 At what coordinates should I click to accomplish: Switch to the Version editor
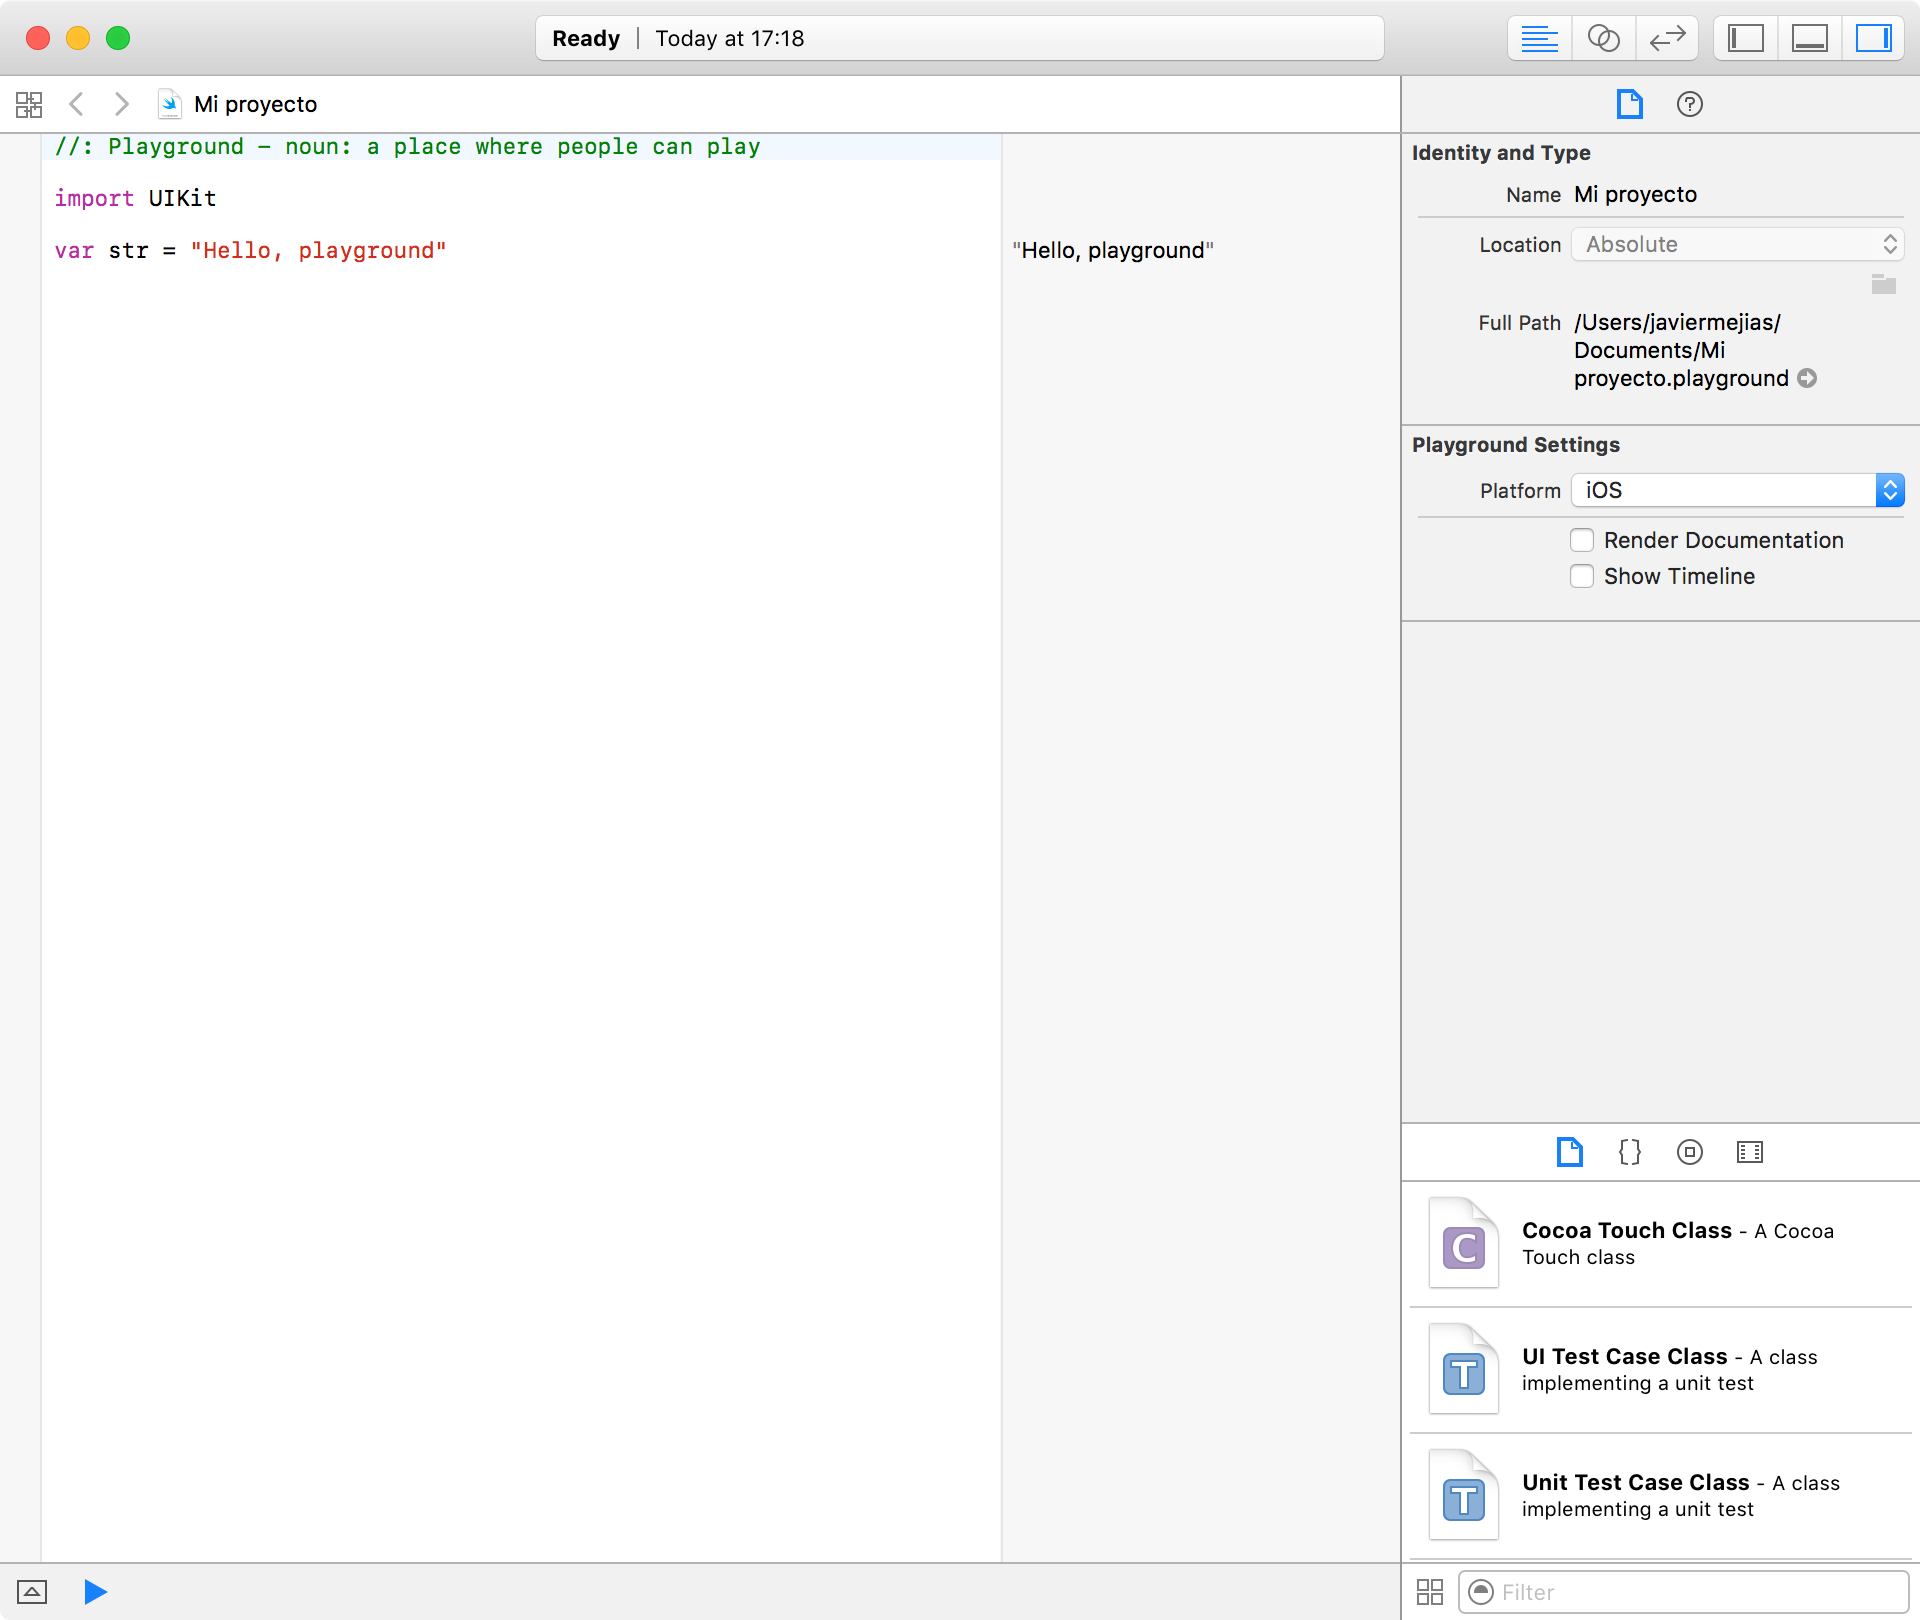tap(1668, 38)
